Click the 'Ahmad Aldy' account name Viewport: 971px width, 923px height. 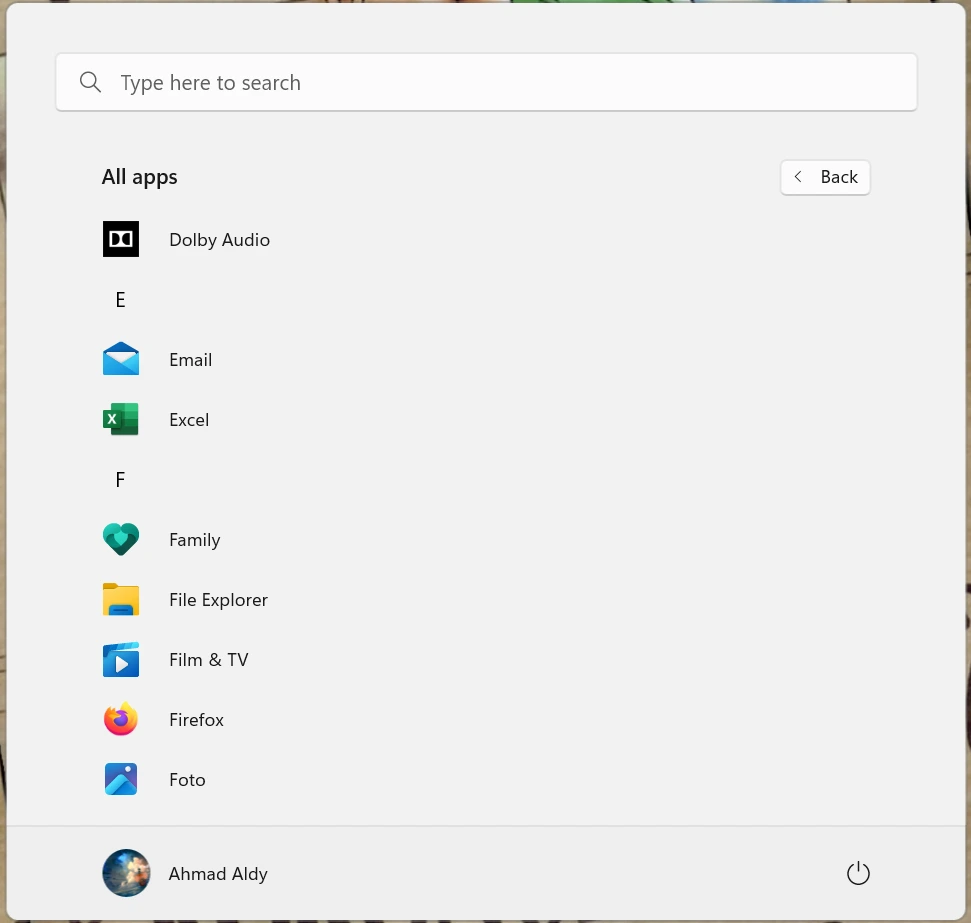coord(218,873)
